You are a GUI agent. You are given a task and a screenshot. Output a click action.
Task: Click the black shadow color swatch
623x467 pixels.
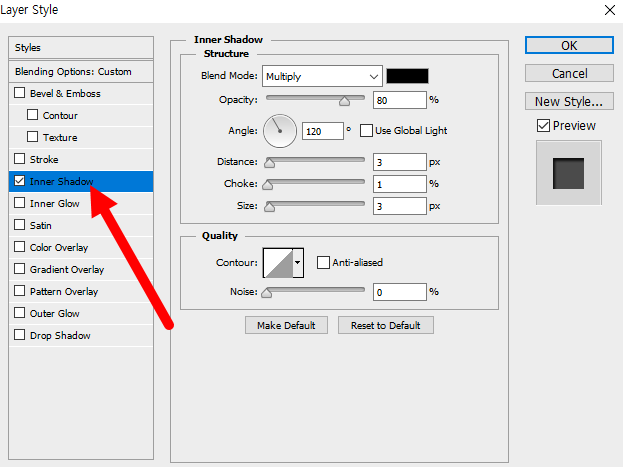pyautogui.click(x=408, y=76)
